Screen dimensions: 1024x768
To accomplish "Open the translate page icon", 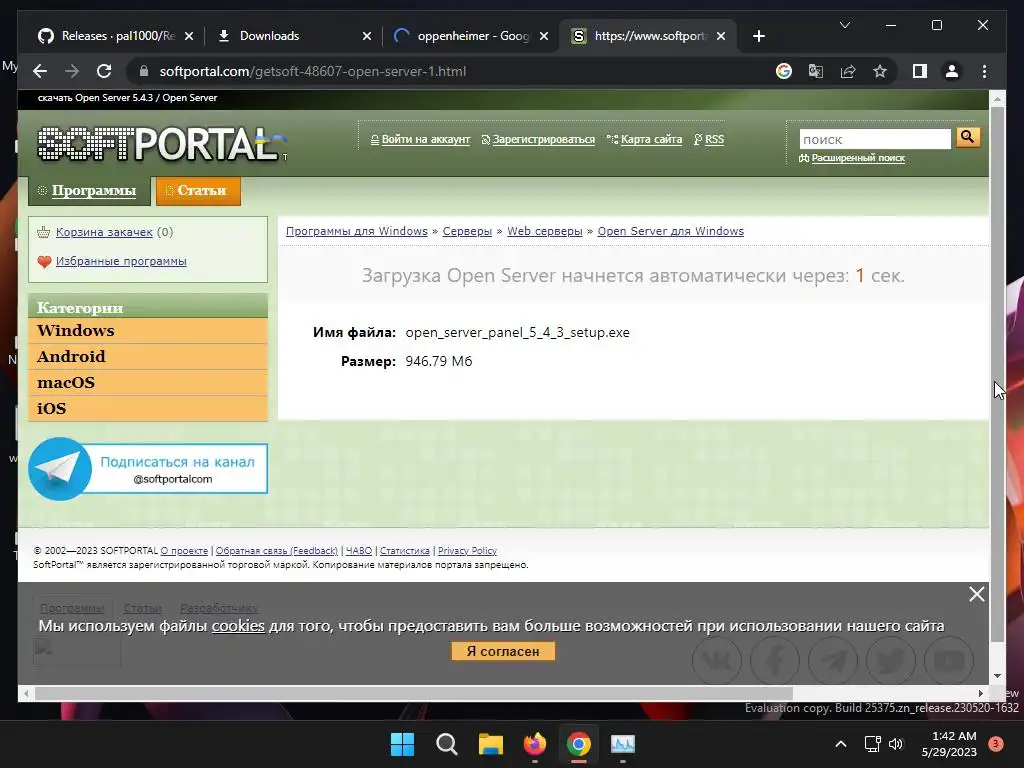I will 816,71.
